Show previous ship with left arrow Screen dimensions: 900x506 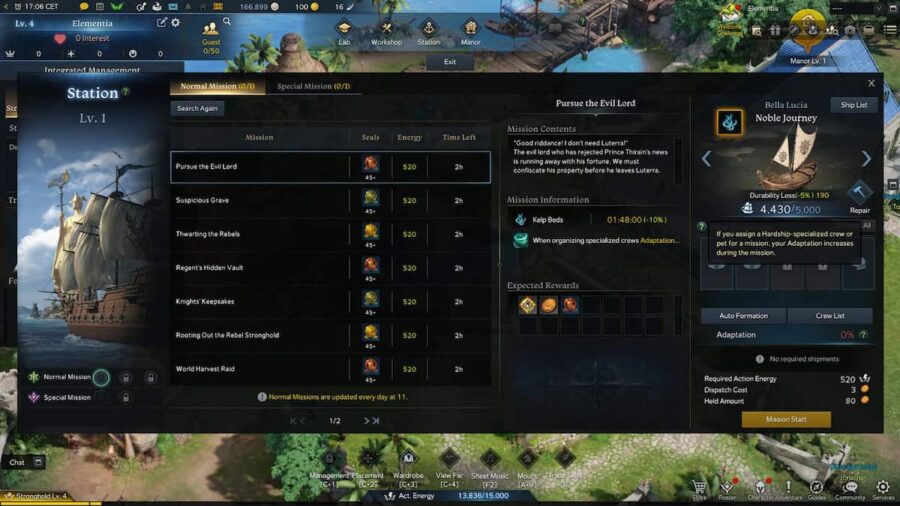[707, 158]
